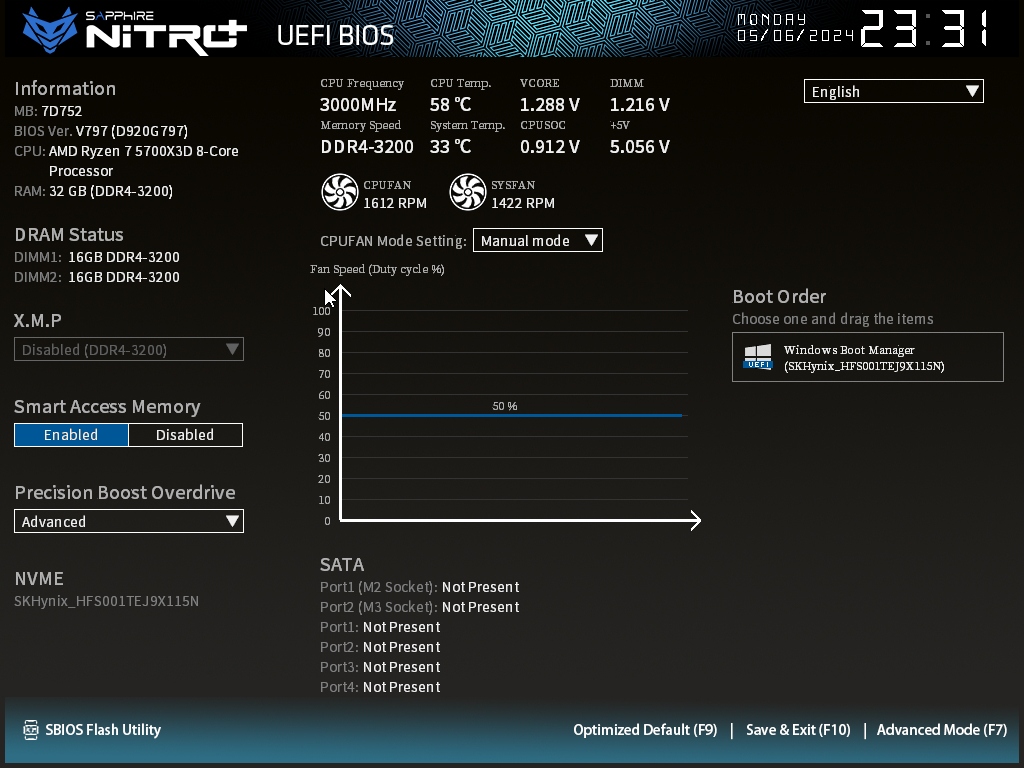The height and width of the screenshot is (768, 1024).
Task: Click the 23:31 clock display
Action: coord(925,28)
